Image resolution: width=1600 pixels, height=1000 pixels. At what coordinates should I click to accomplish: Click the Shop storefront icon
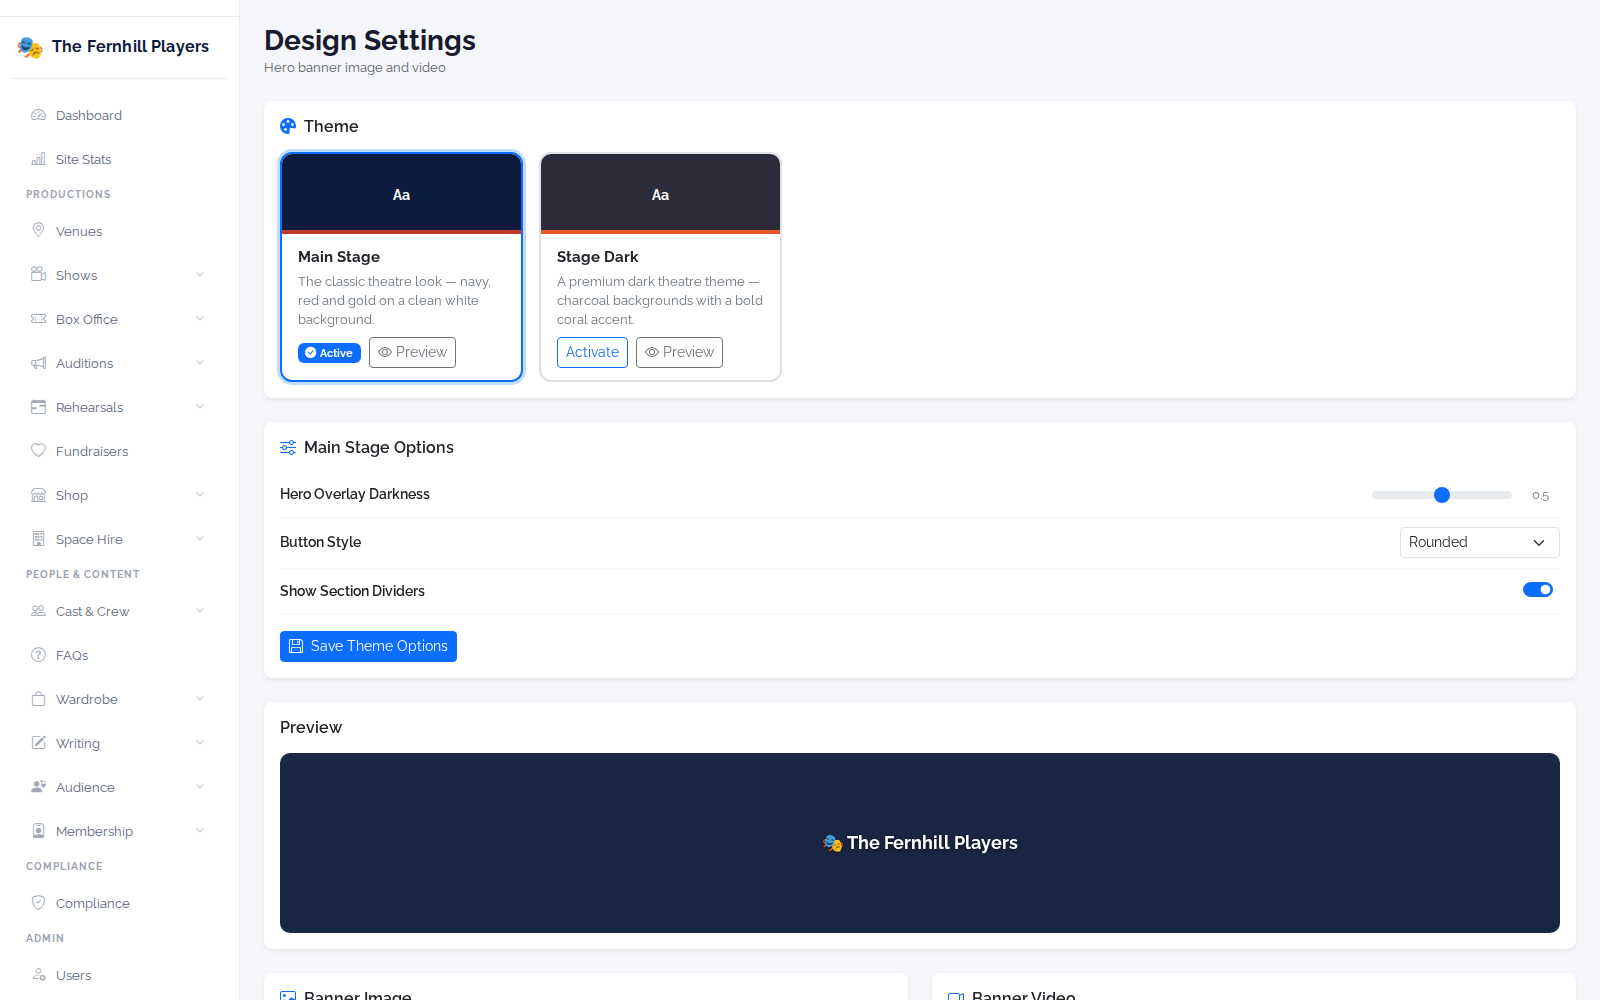38,495
